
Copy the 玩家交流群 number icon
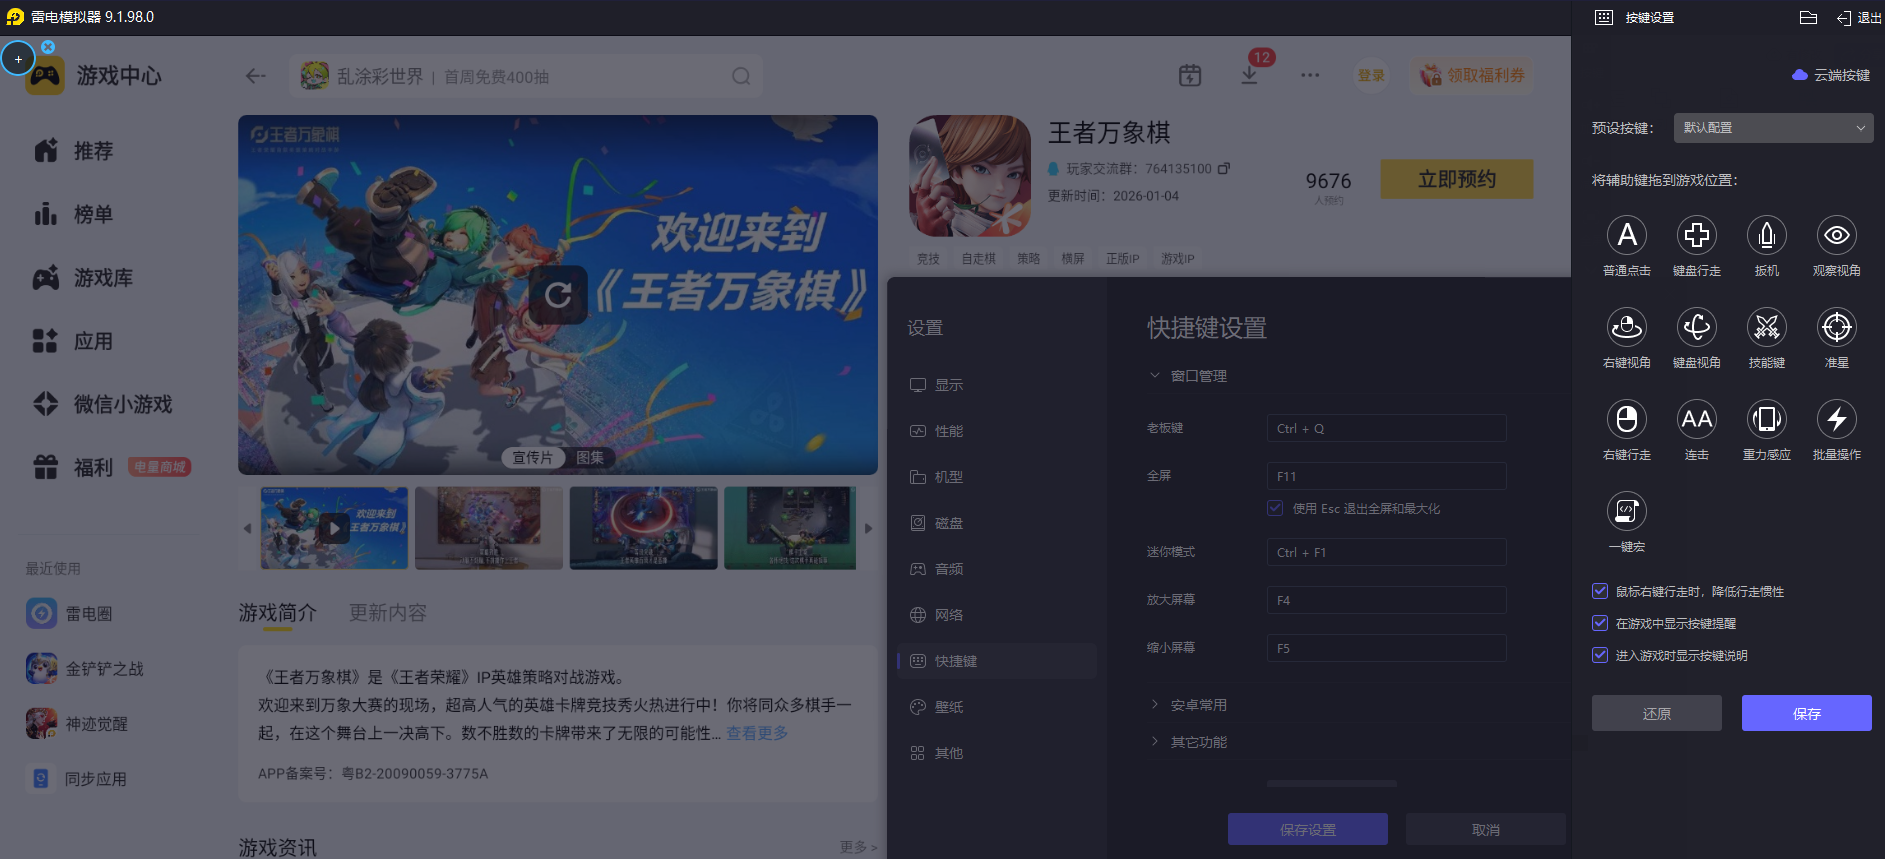tap(1224, 168)
